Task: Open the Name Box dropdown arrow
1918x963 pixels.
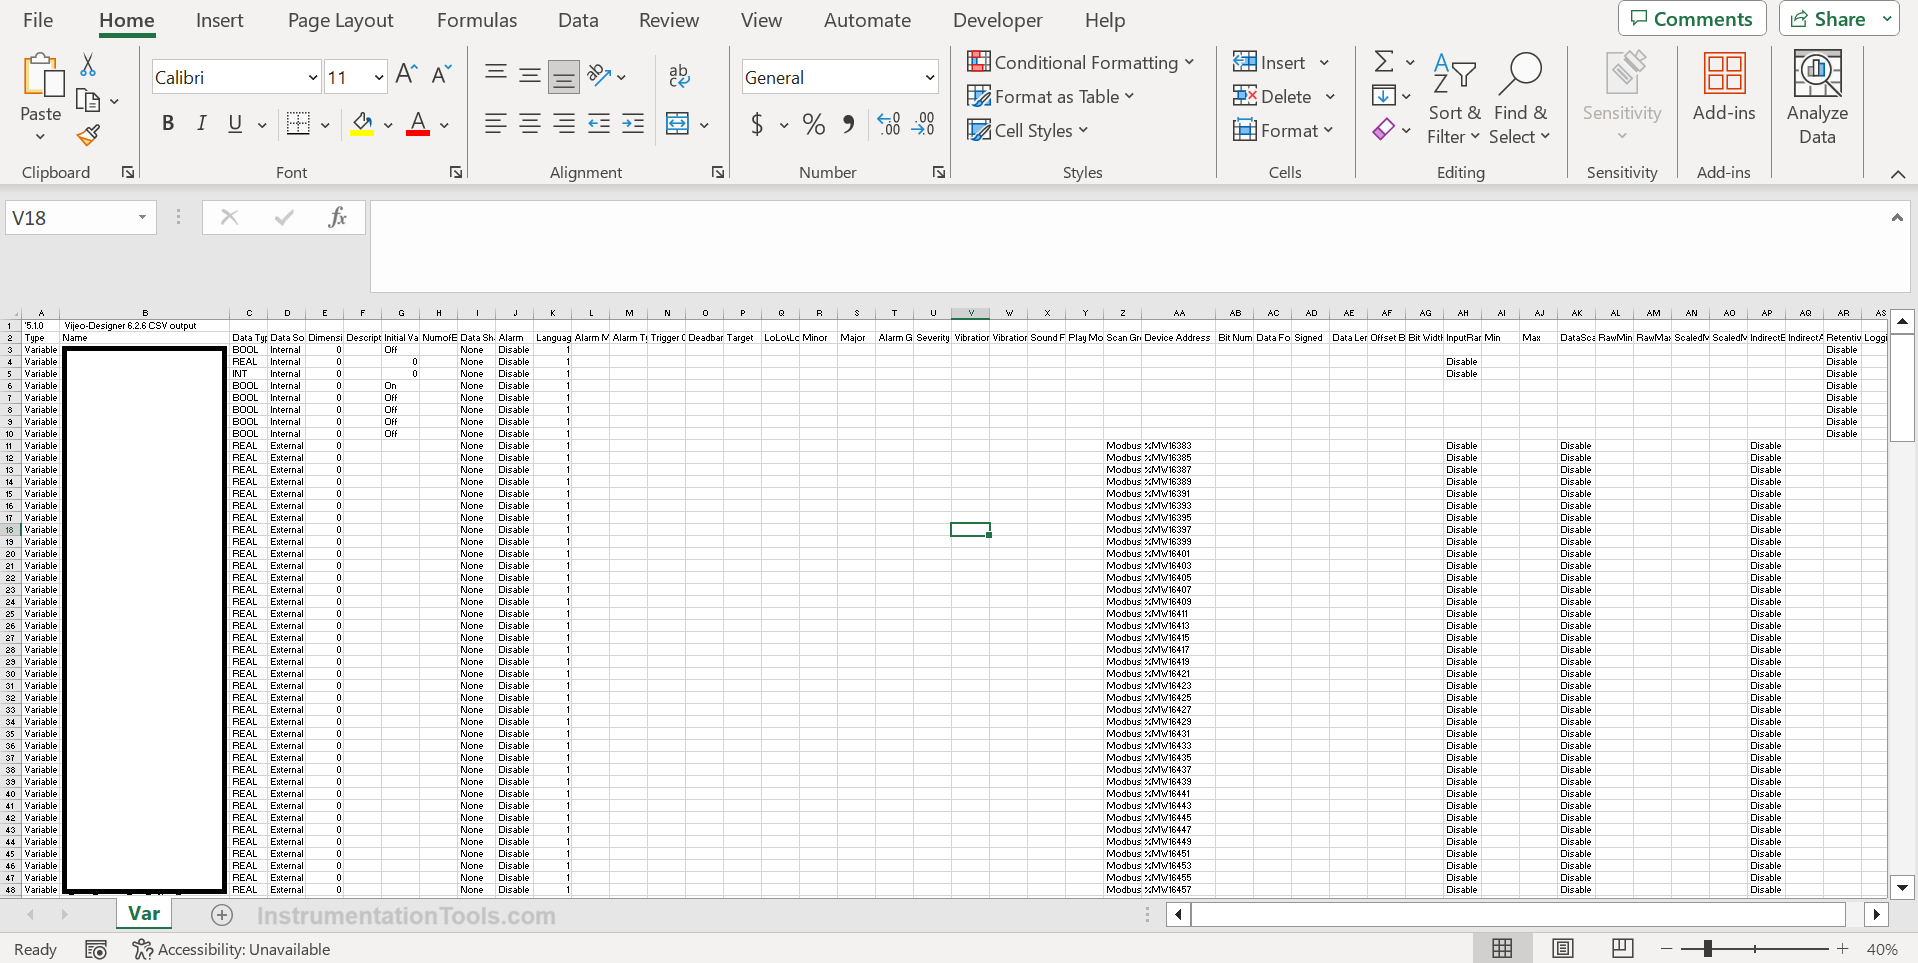Action: [x=142, y=217]
